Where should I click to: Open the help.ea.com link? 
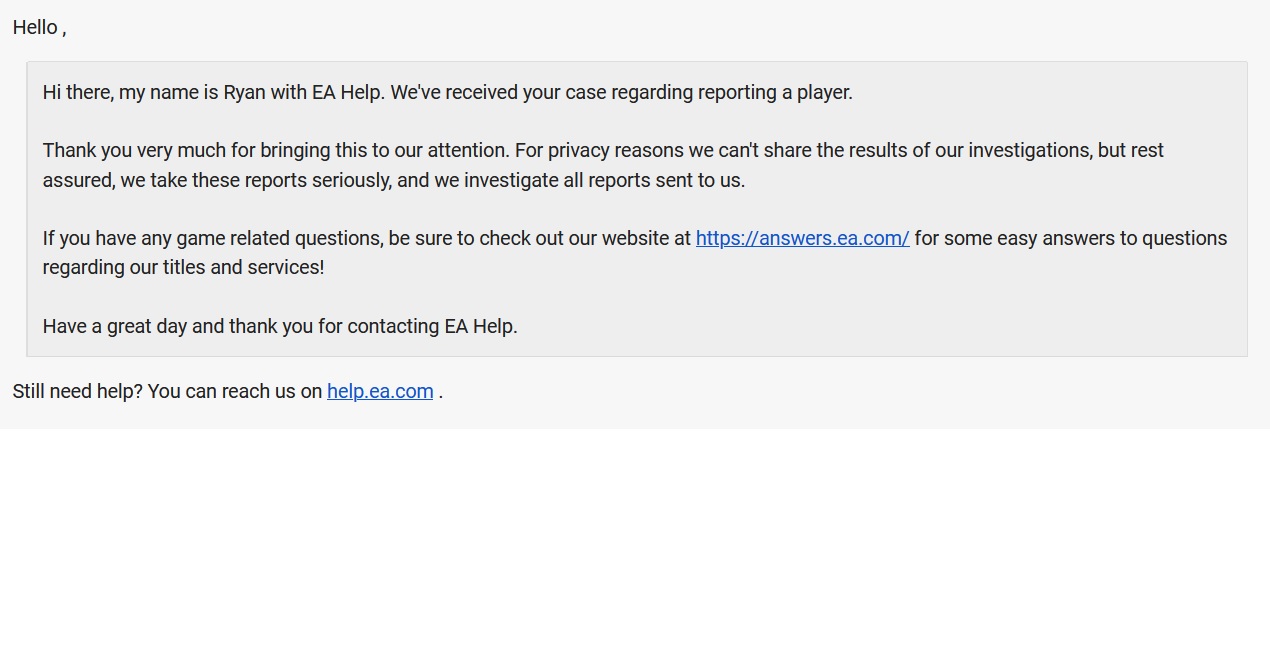coord(380,391)
